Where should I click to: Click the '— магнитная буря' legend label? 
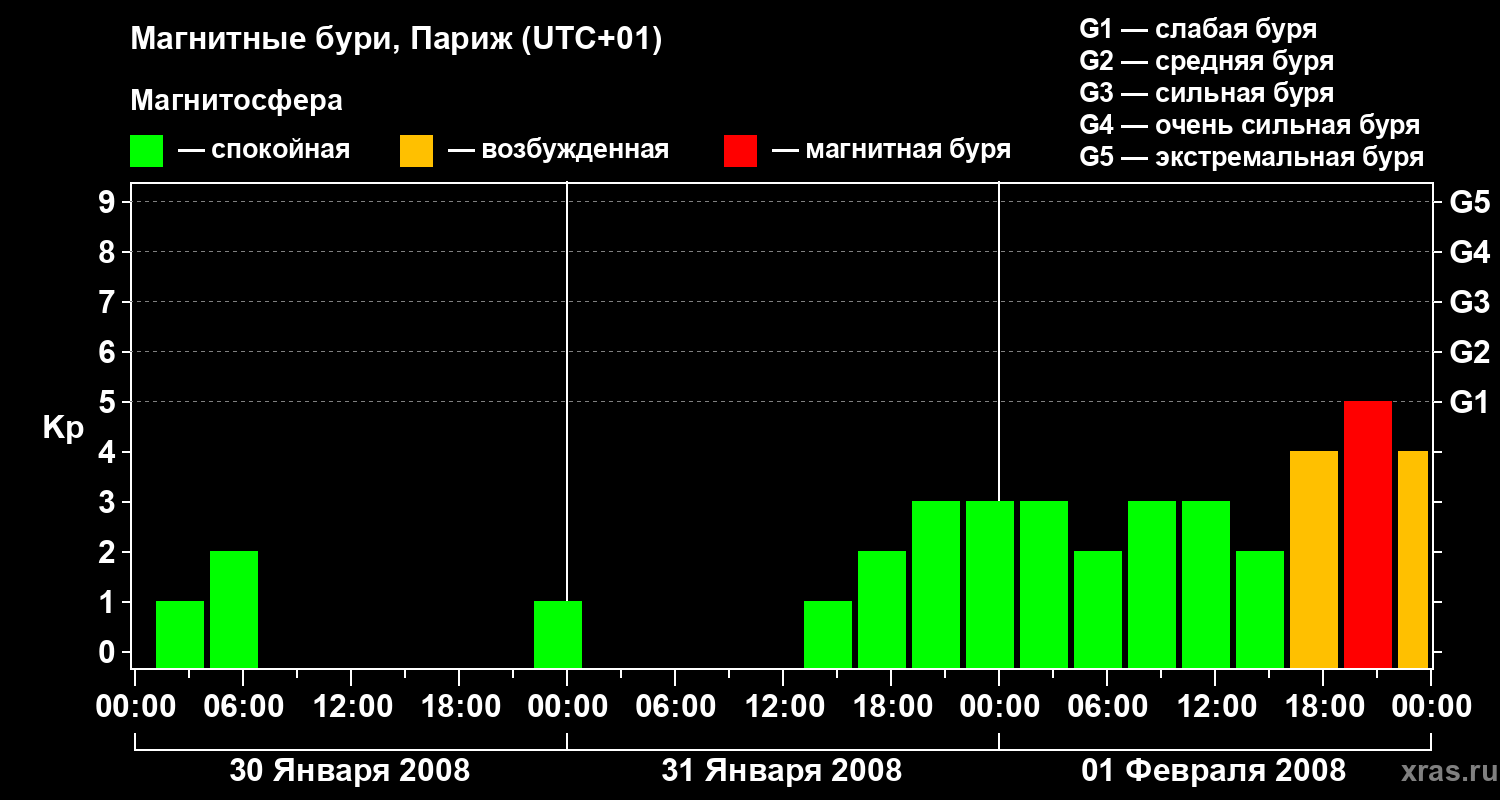coord(892,150)
